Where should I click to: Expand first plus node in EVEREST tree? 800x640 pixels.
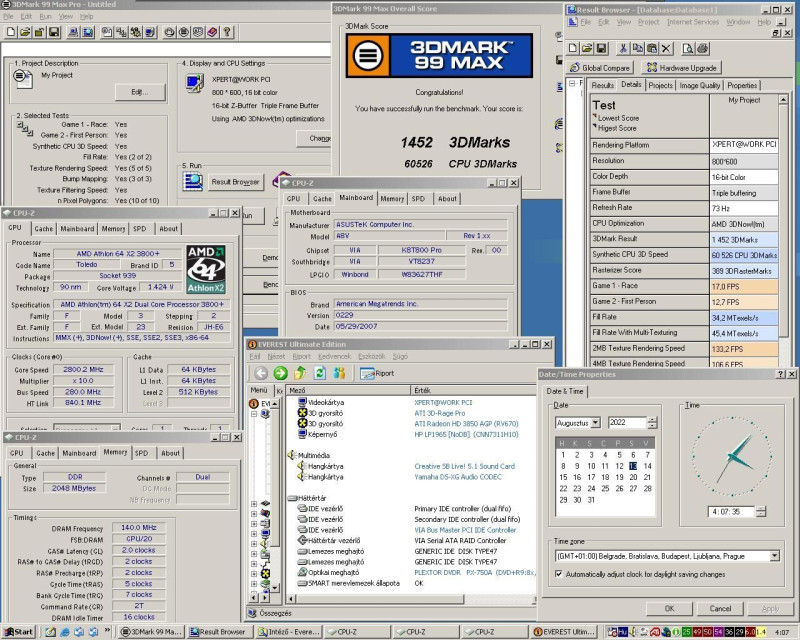tap(254, 504)
